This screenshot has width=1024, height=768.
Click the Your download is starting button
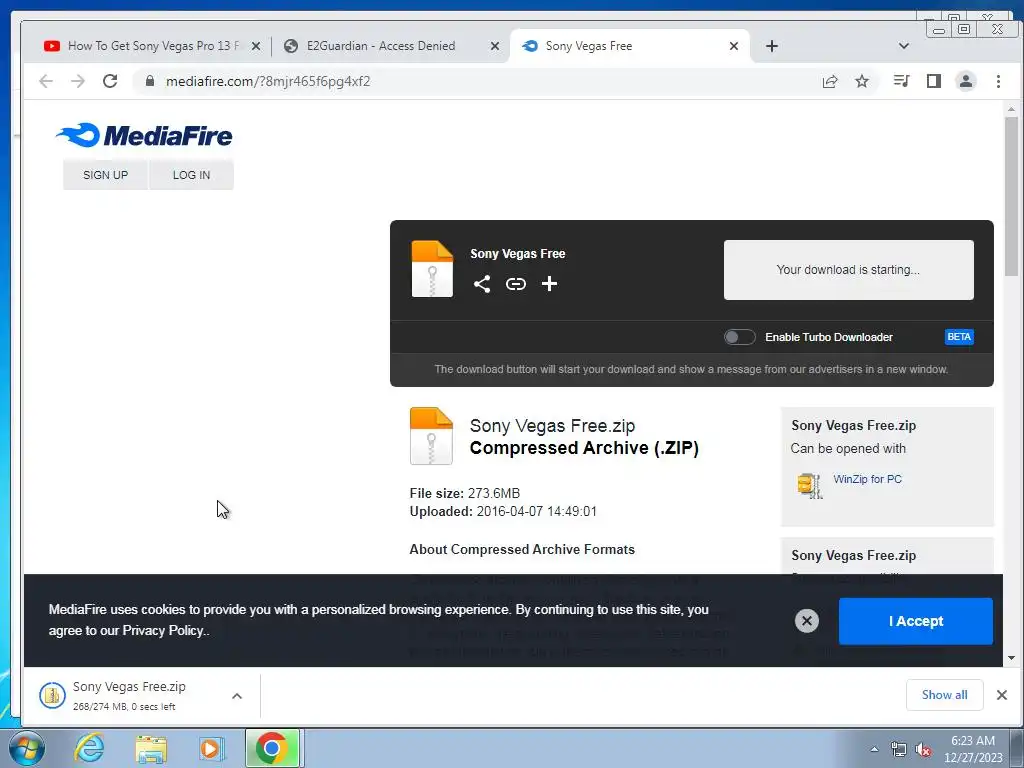click(x=848, y=270)
